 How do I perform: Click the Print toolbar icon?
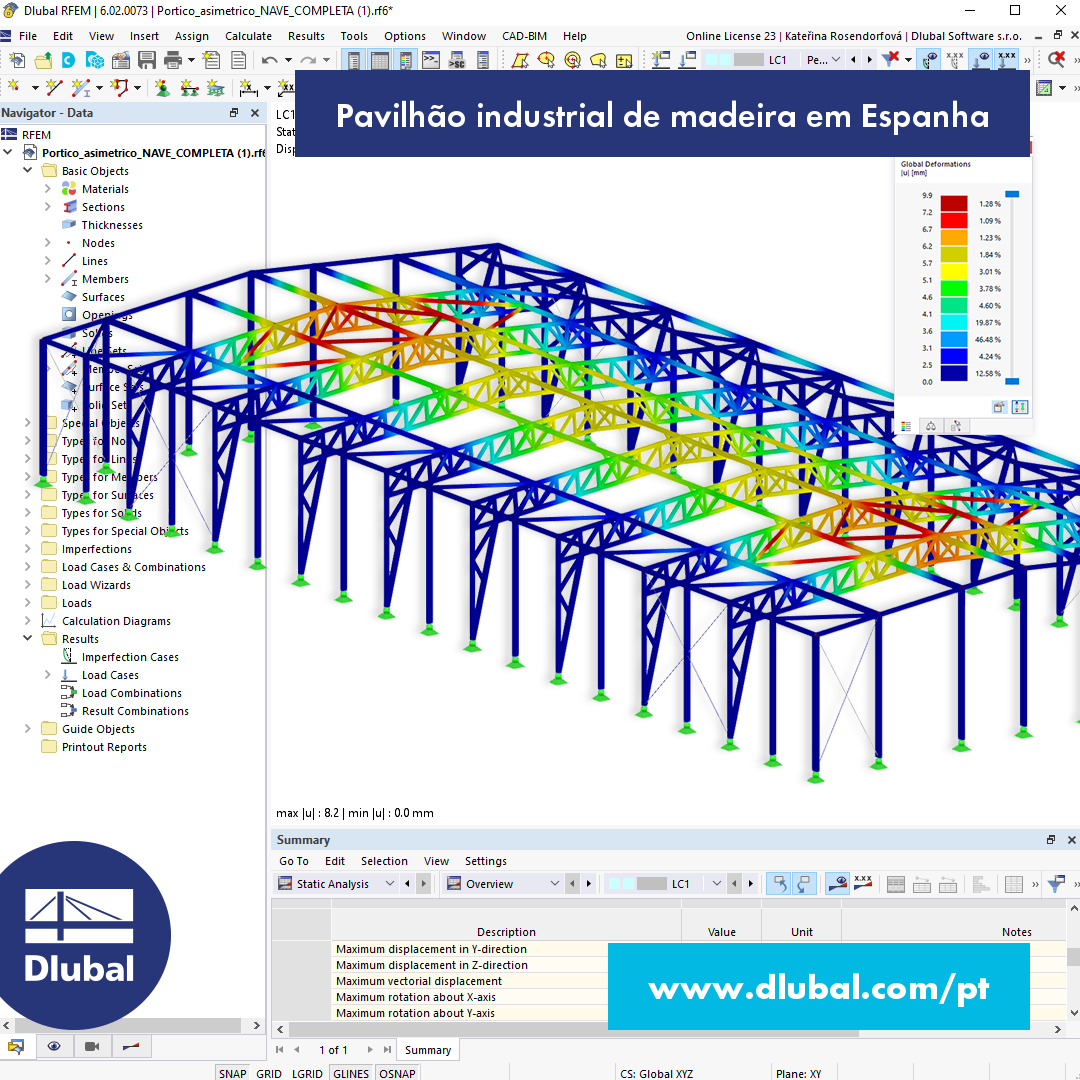173,61
